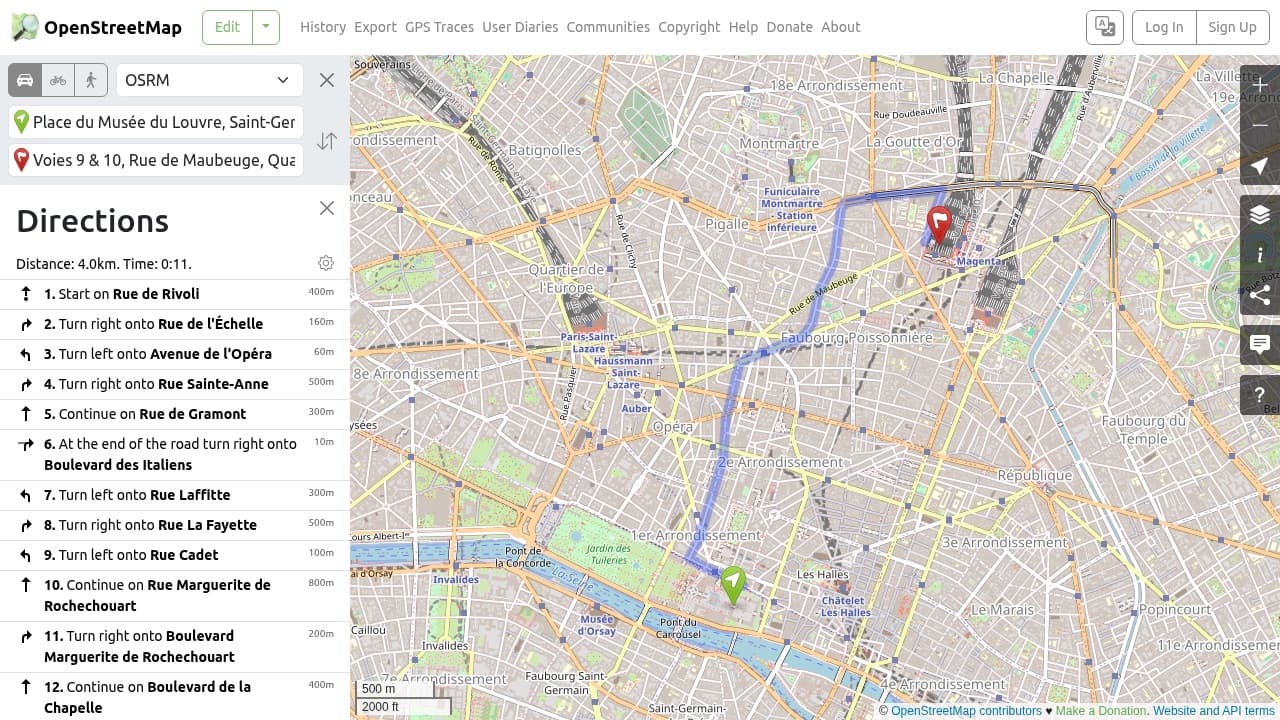1280x720 pixels.
Task: Click the green start pin on map
Action: [733, 585]
